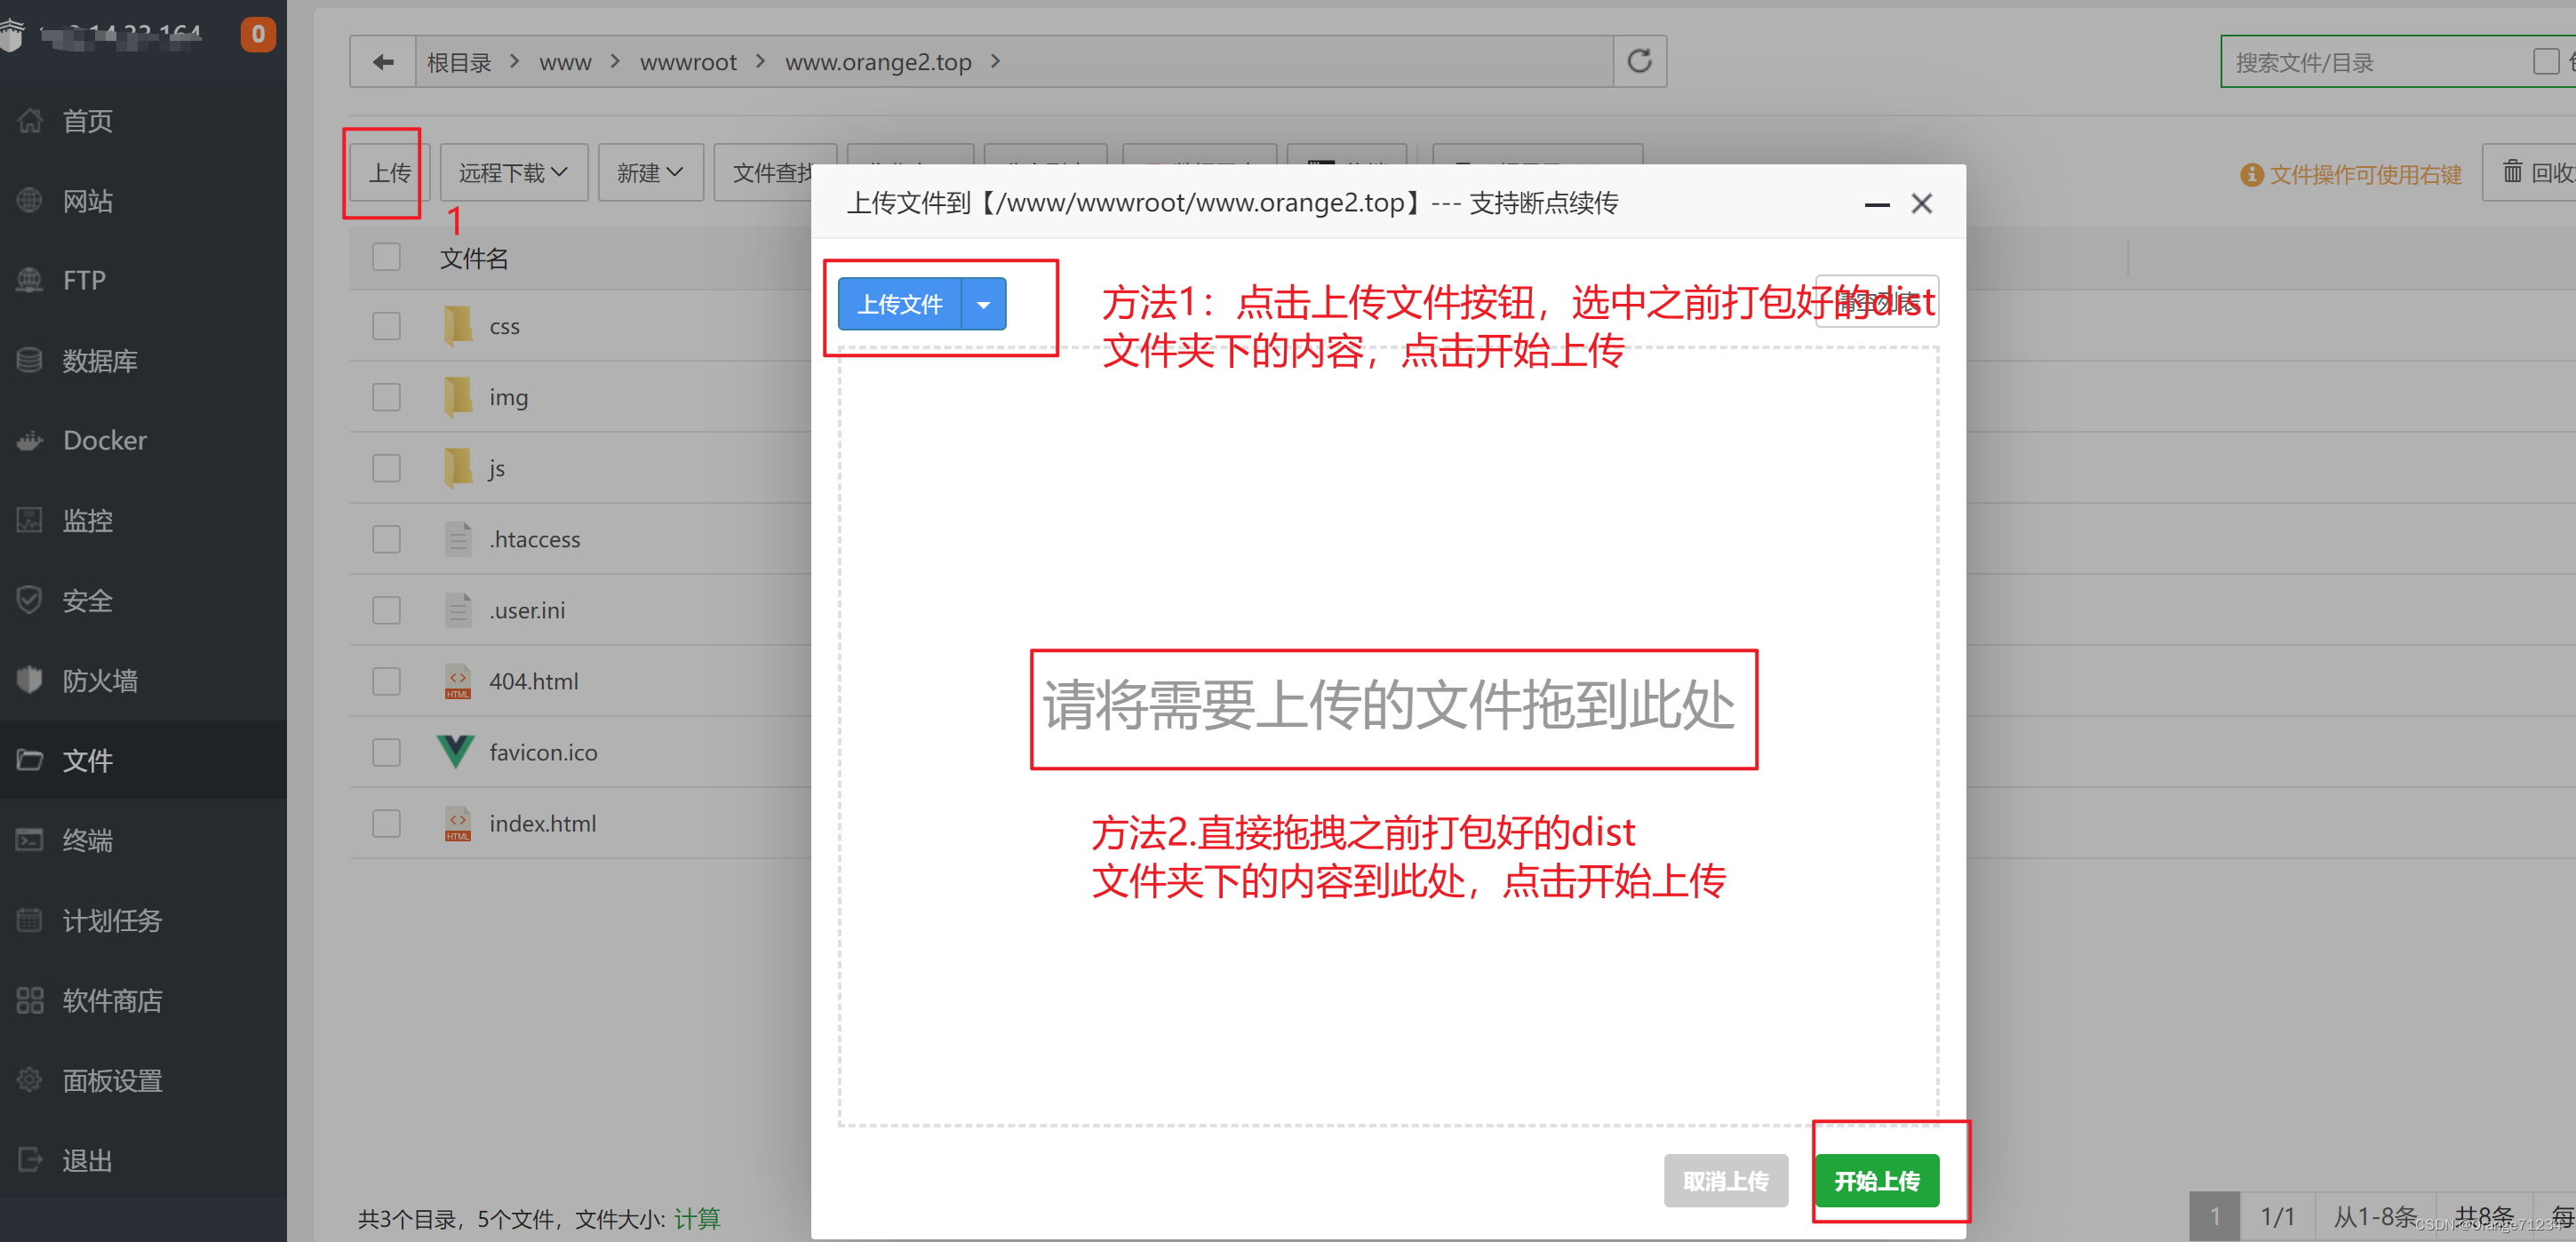The width and height of the screenshot is (2576, 1242).
Task: Toggle the select-all checkbox beside 文件名
Action: point(386,258)
